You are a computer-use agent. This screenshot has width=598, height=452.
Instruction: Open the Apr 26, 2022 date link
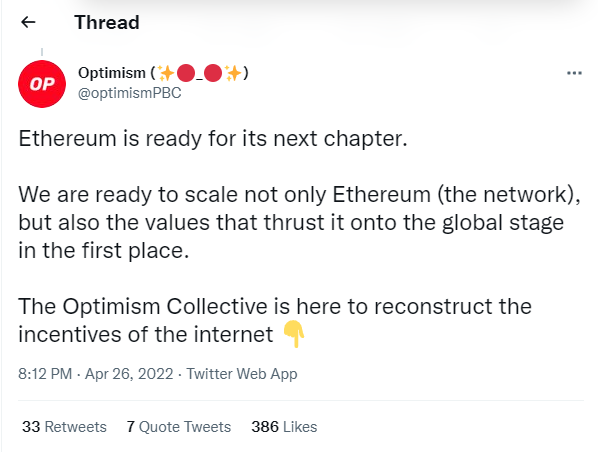129,374
